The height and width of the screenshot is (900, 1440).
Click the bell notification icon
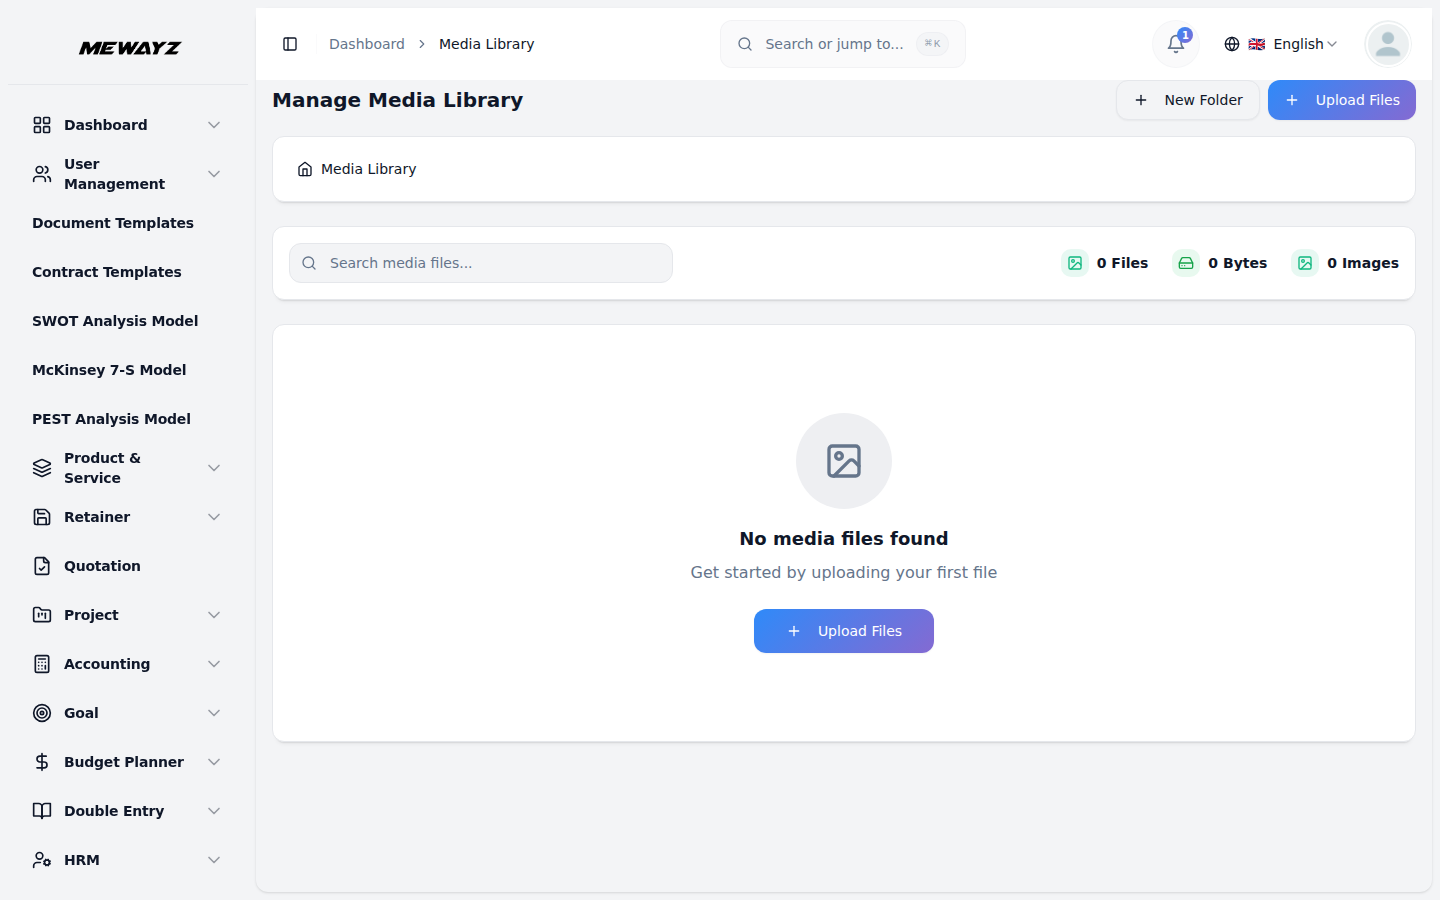coord(1174,44)
